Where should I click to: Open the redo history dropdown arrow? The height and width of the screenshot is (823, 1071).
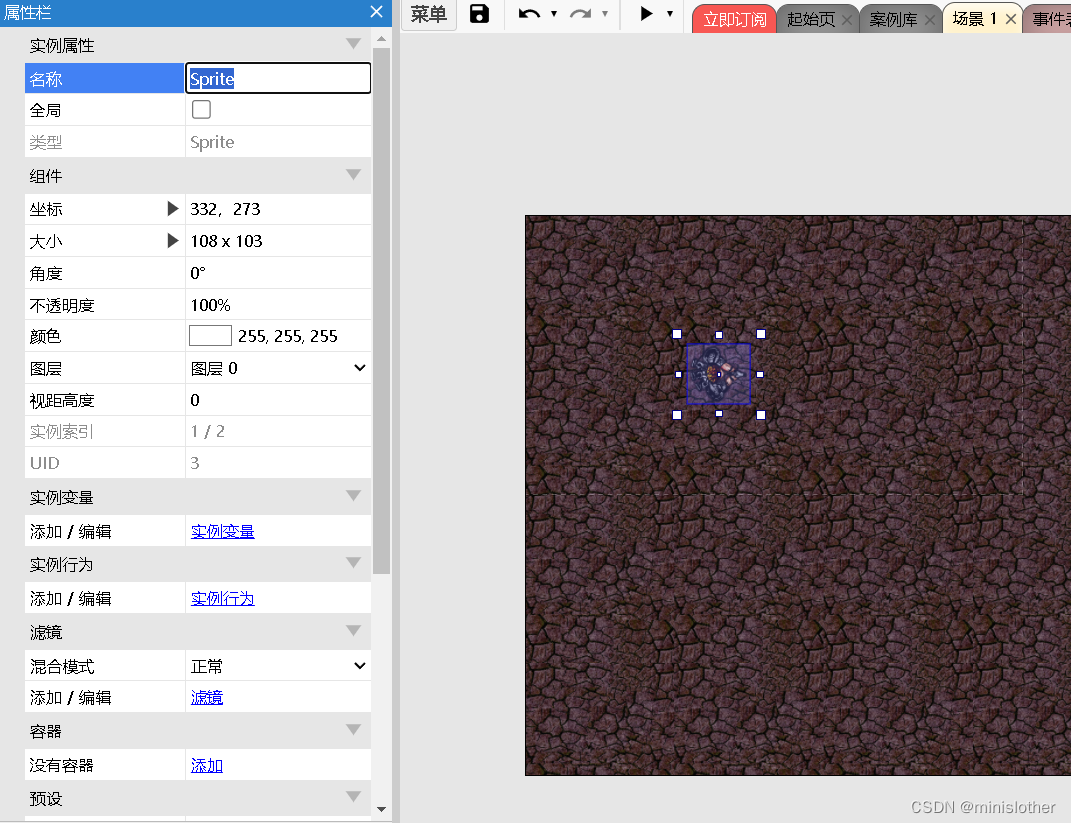pos(604,14)
